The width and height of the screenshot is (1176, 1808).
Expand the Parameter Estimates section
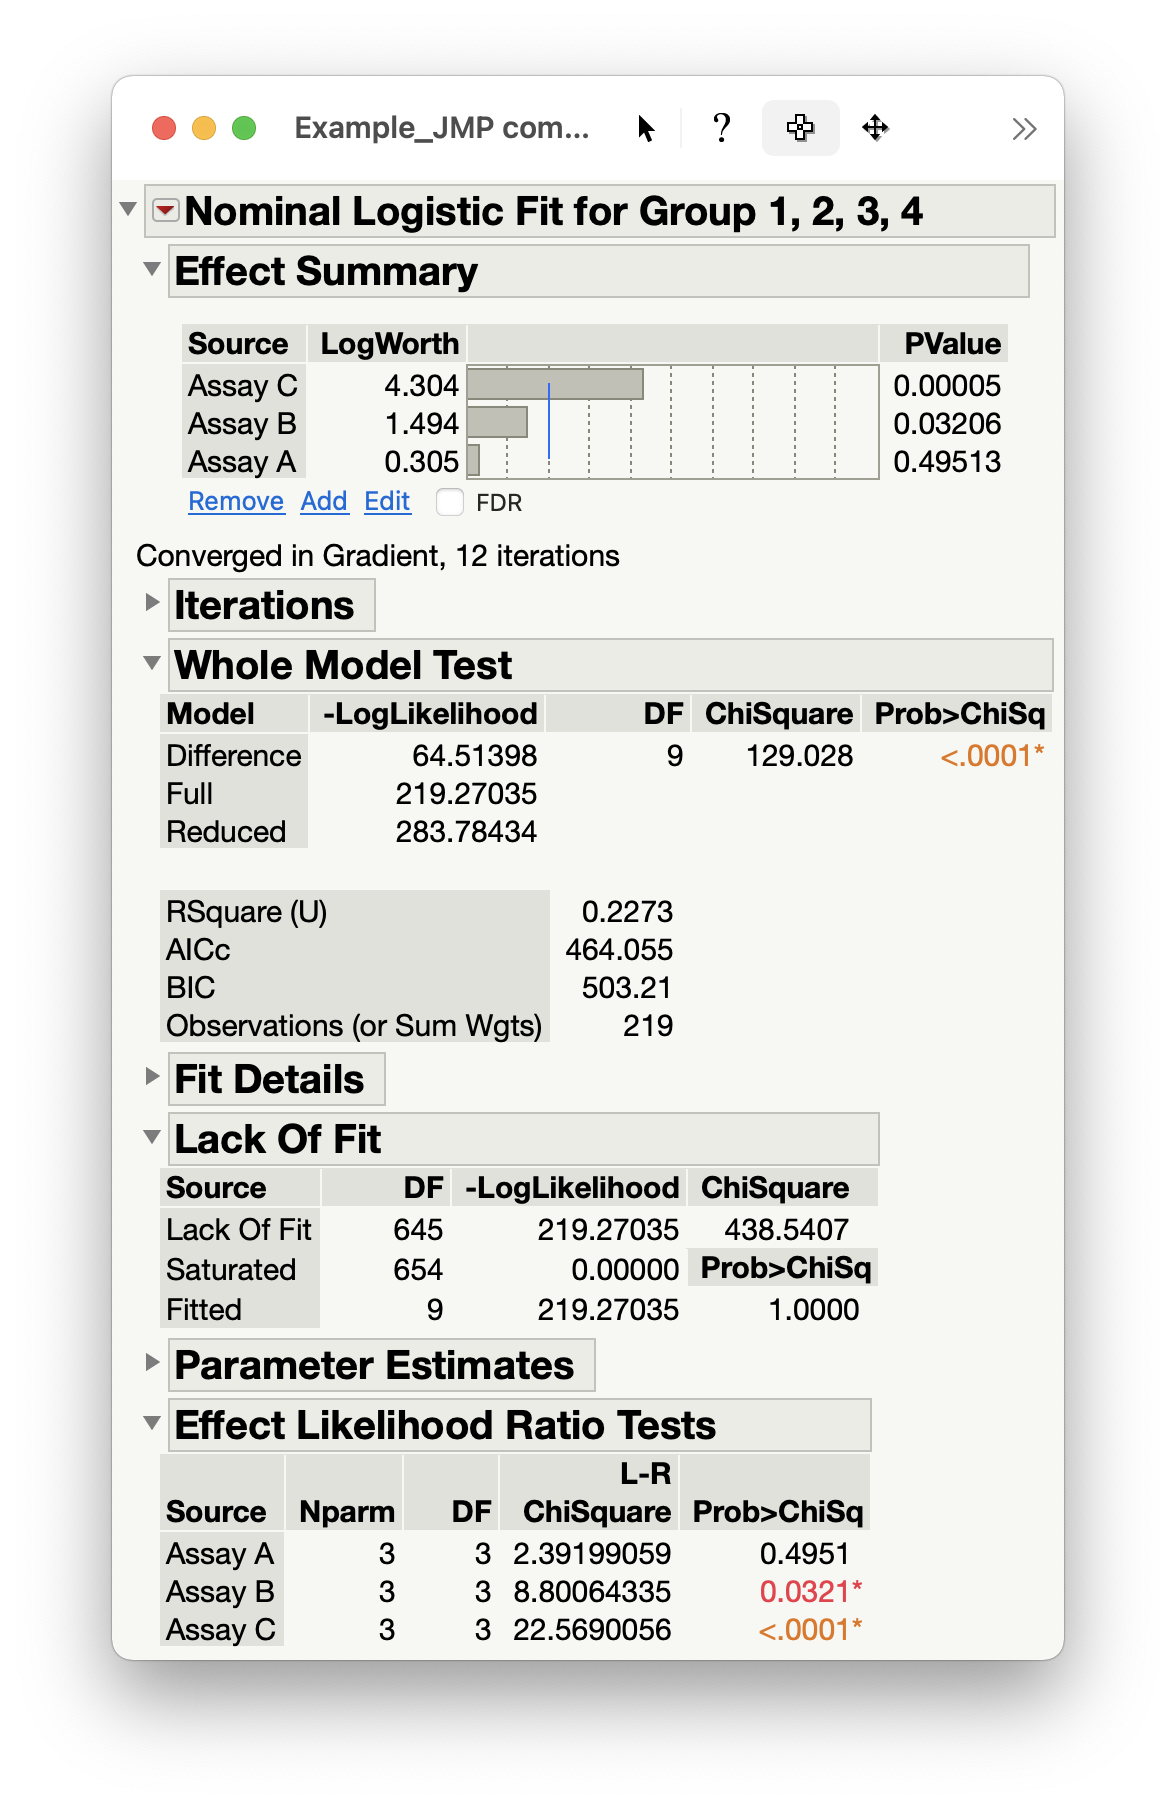(x=152, y=1362)
